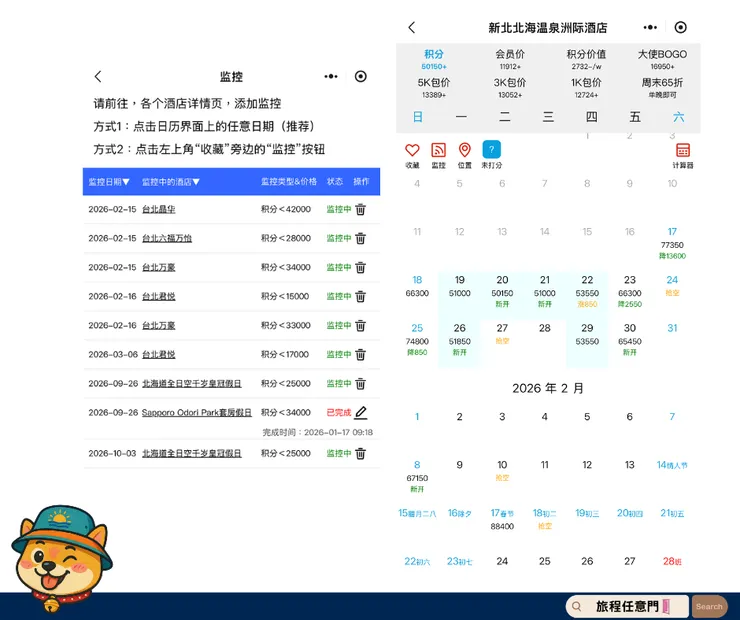740x620 pixels.
Task: Open more options menu on hotel page
Action: coord(650,27)
